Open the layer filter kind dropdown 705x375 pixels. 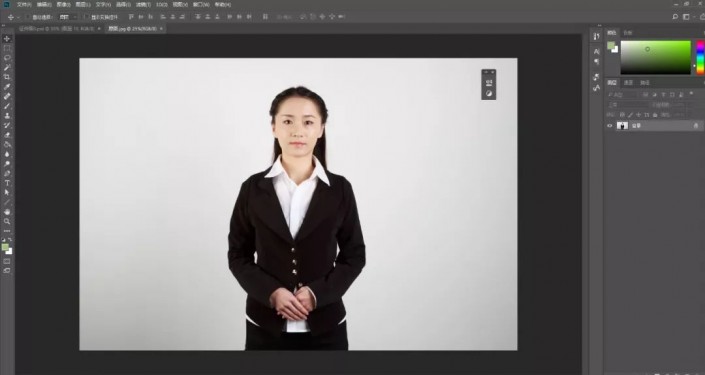tap(623, 95)
